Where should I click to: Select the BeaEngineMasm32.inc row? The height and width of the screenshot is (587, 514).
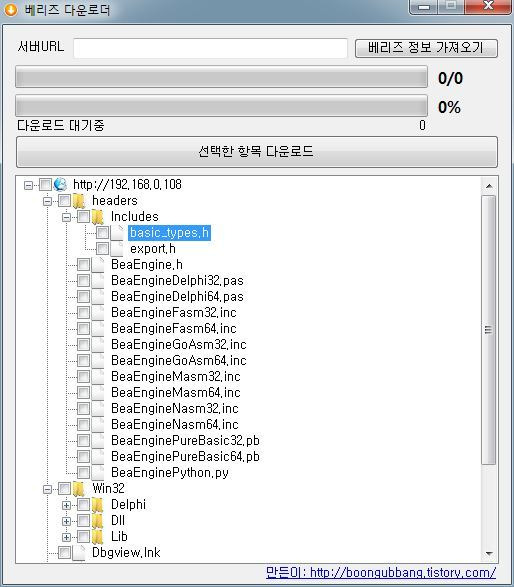tap(176, 377)
